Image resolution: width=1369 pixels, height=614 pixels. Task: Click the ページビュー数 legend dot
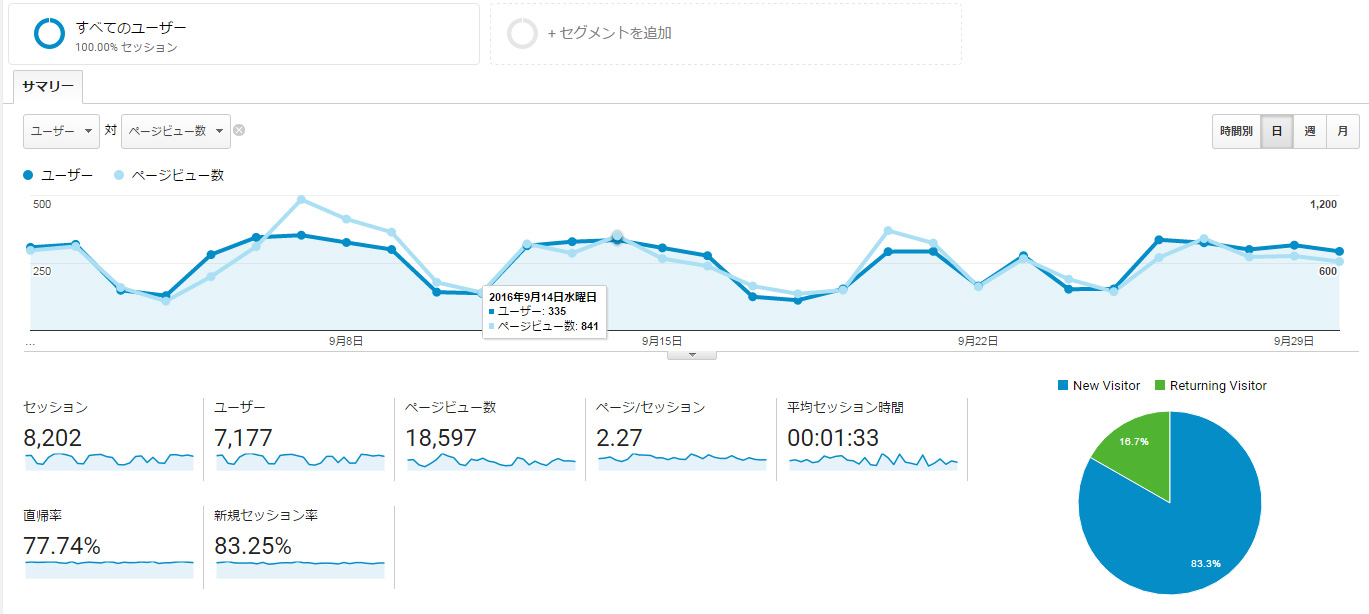click(x=120, y=175)
